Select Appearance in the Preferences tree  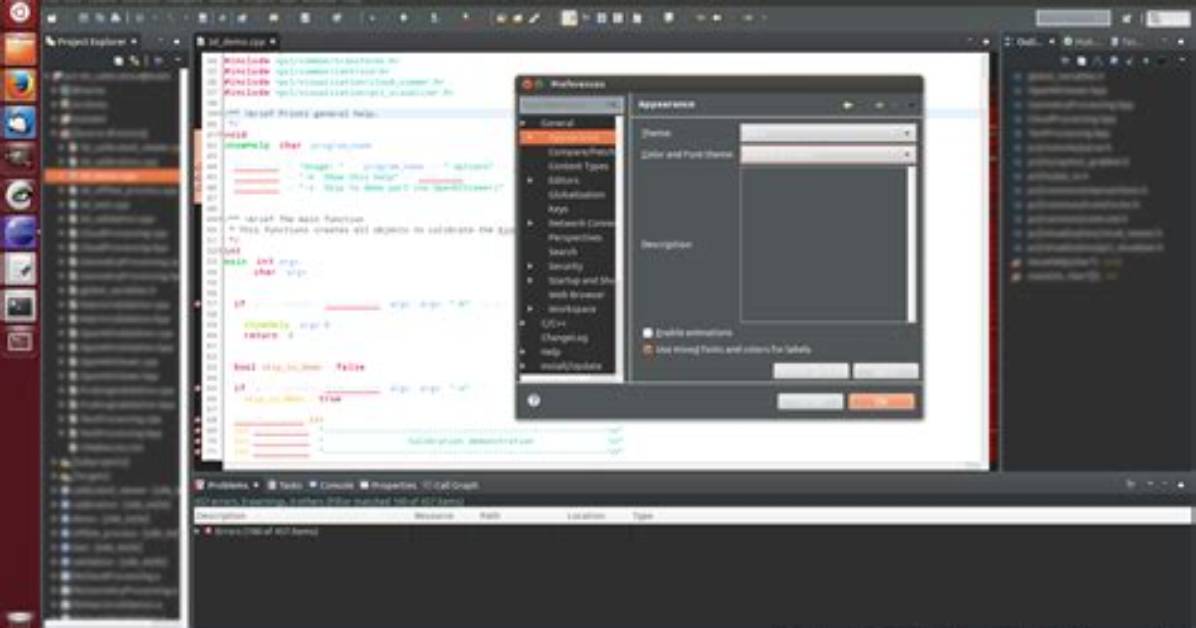point(575,137)
